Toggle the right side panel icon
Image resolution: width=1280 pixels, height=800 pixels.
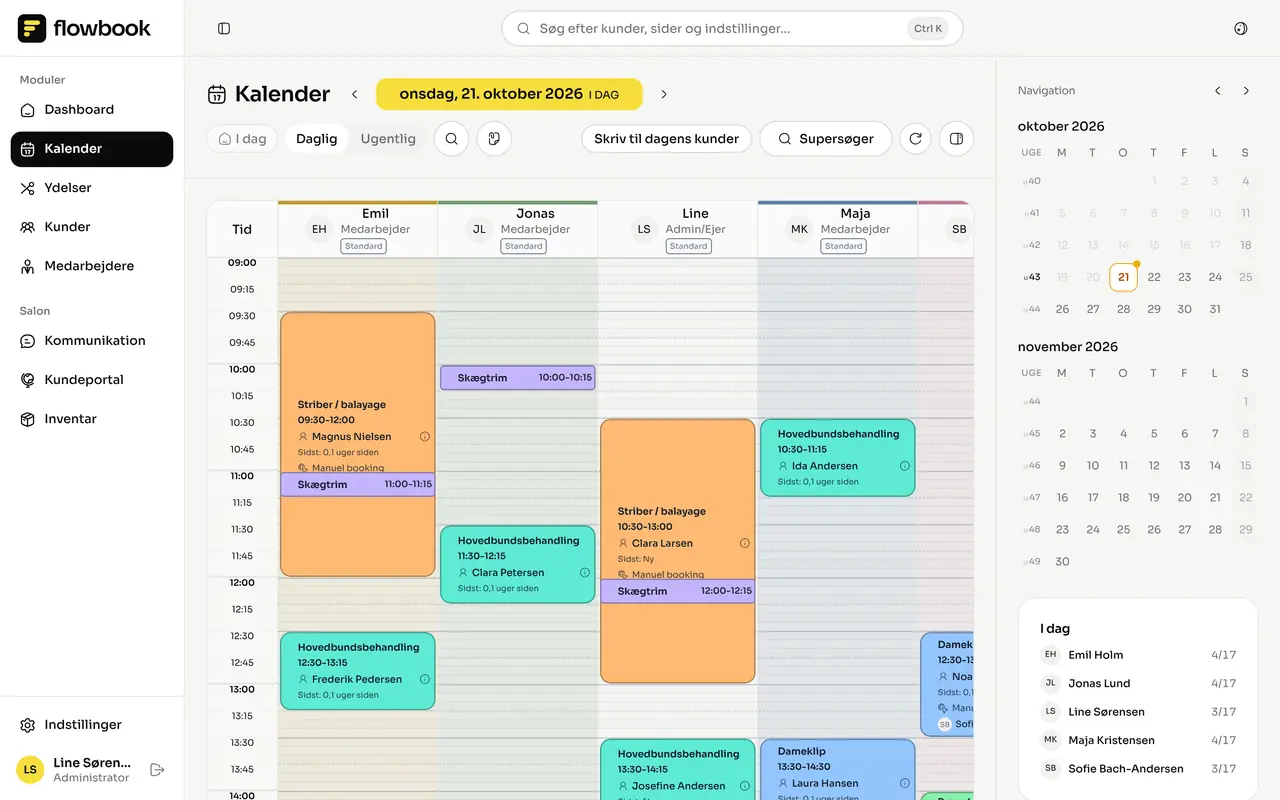click(x=956, y=139)
